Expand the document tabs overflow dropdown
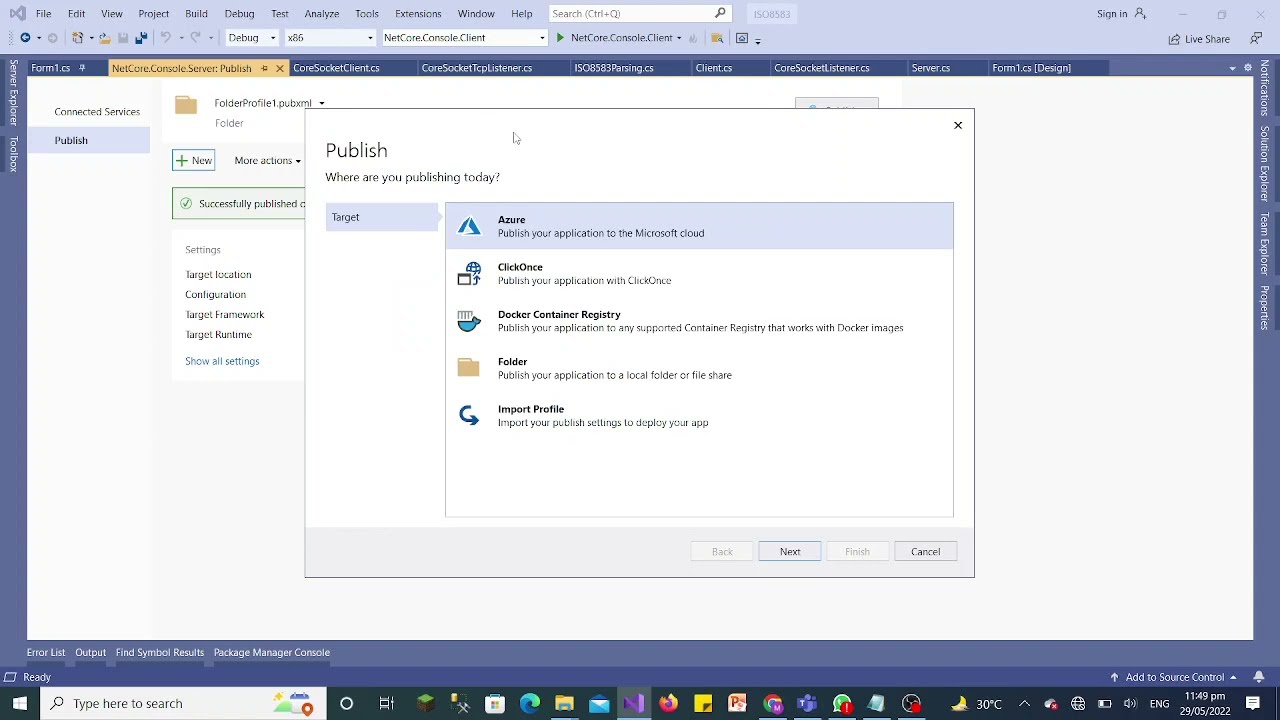Viewport: 1280px width, 720px height. [1232, 68]
